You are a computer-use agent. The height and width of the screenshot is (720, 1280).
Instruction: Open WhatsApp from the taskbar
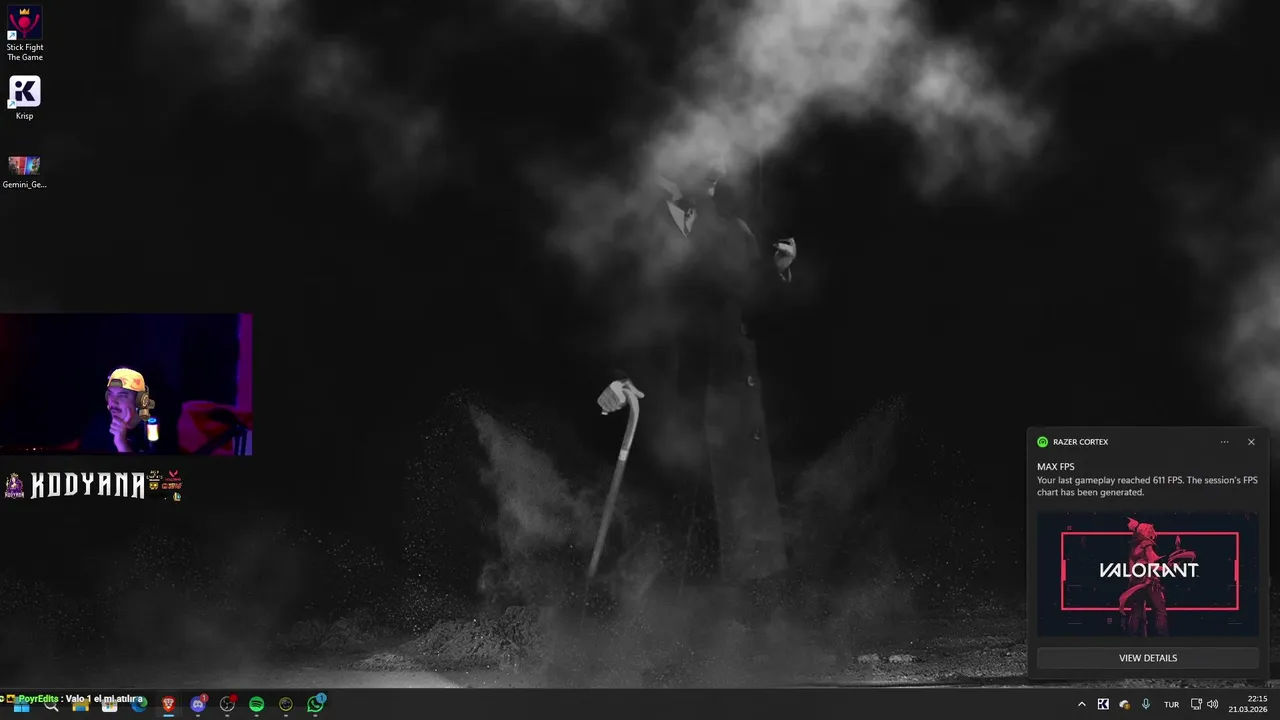316,705
